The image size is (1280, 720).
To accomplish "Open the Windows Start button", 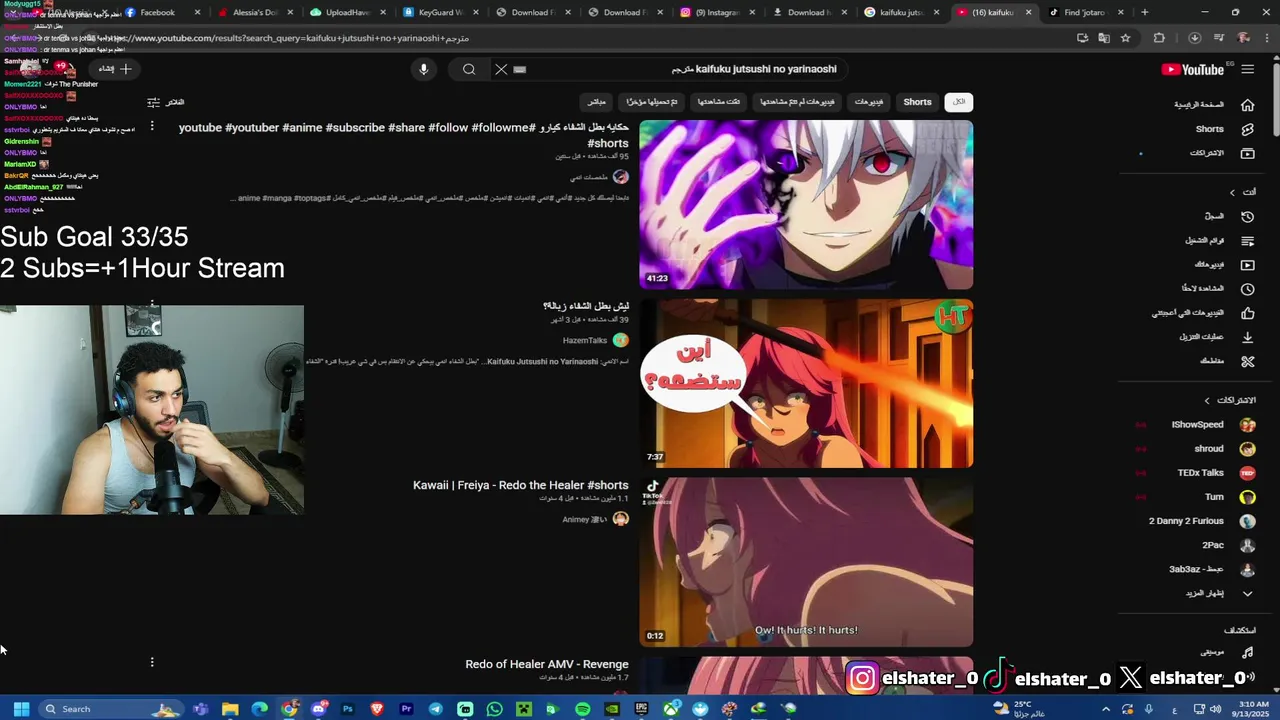I will pos(21,709).
